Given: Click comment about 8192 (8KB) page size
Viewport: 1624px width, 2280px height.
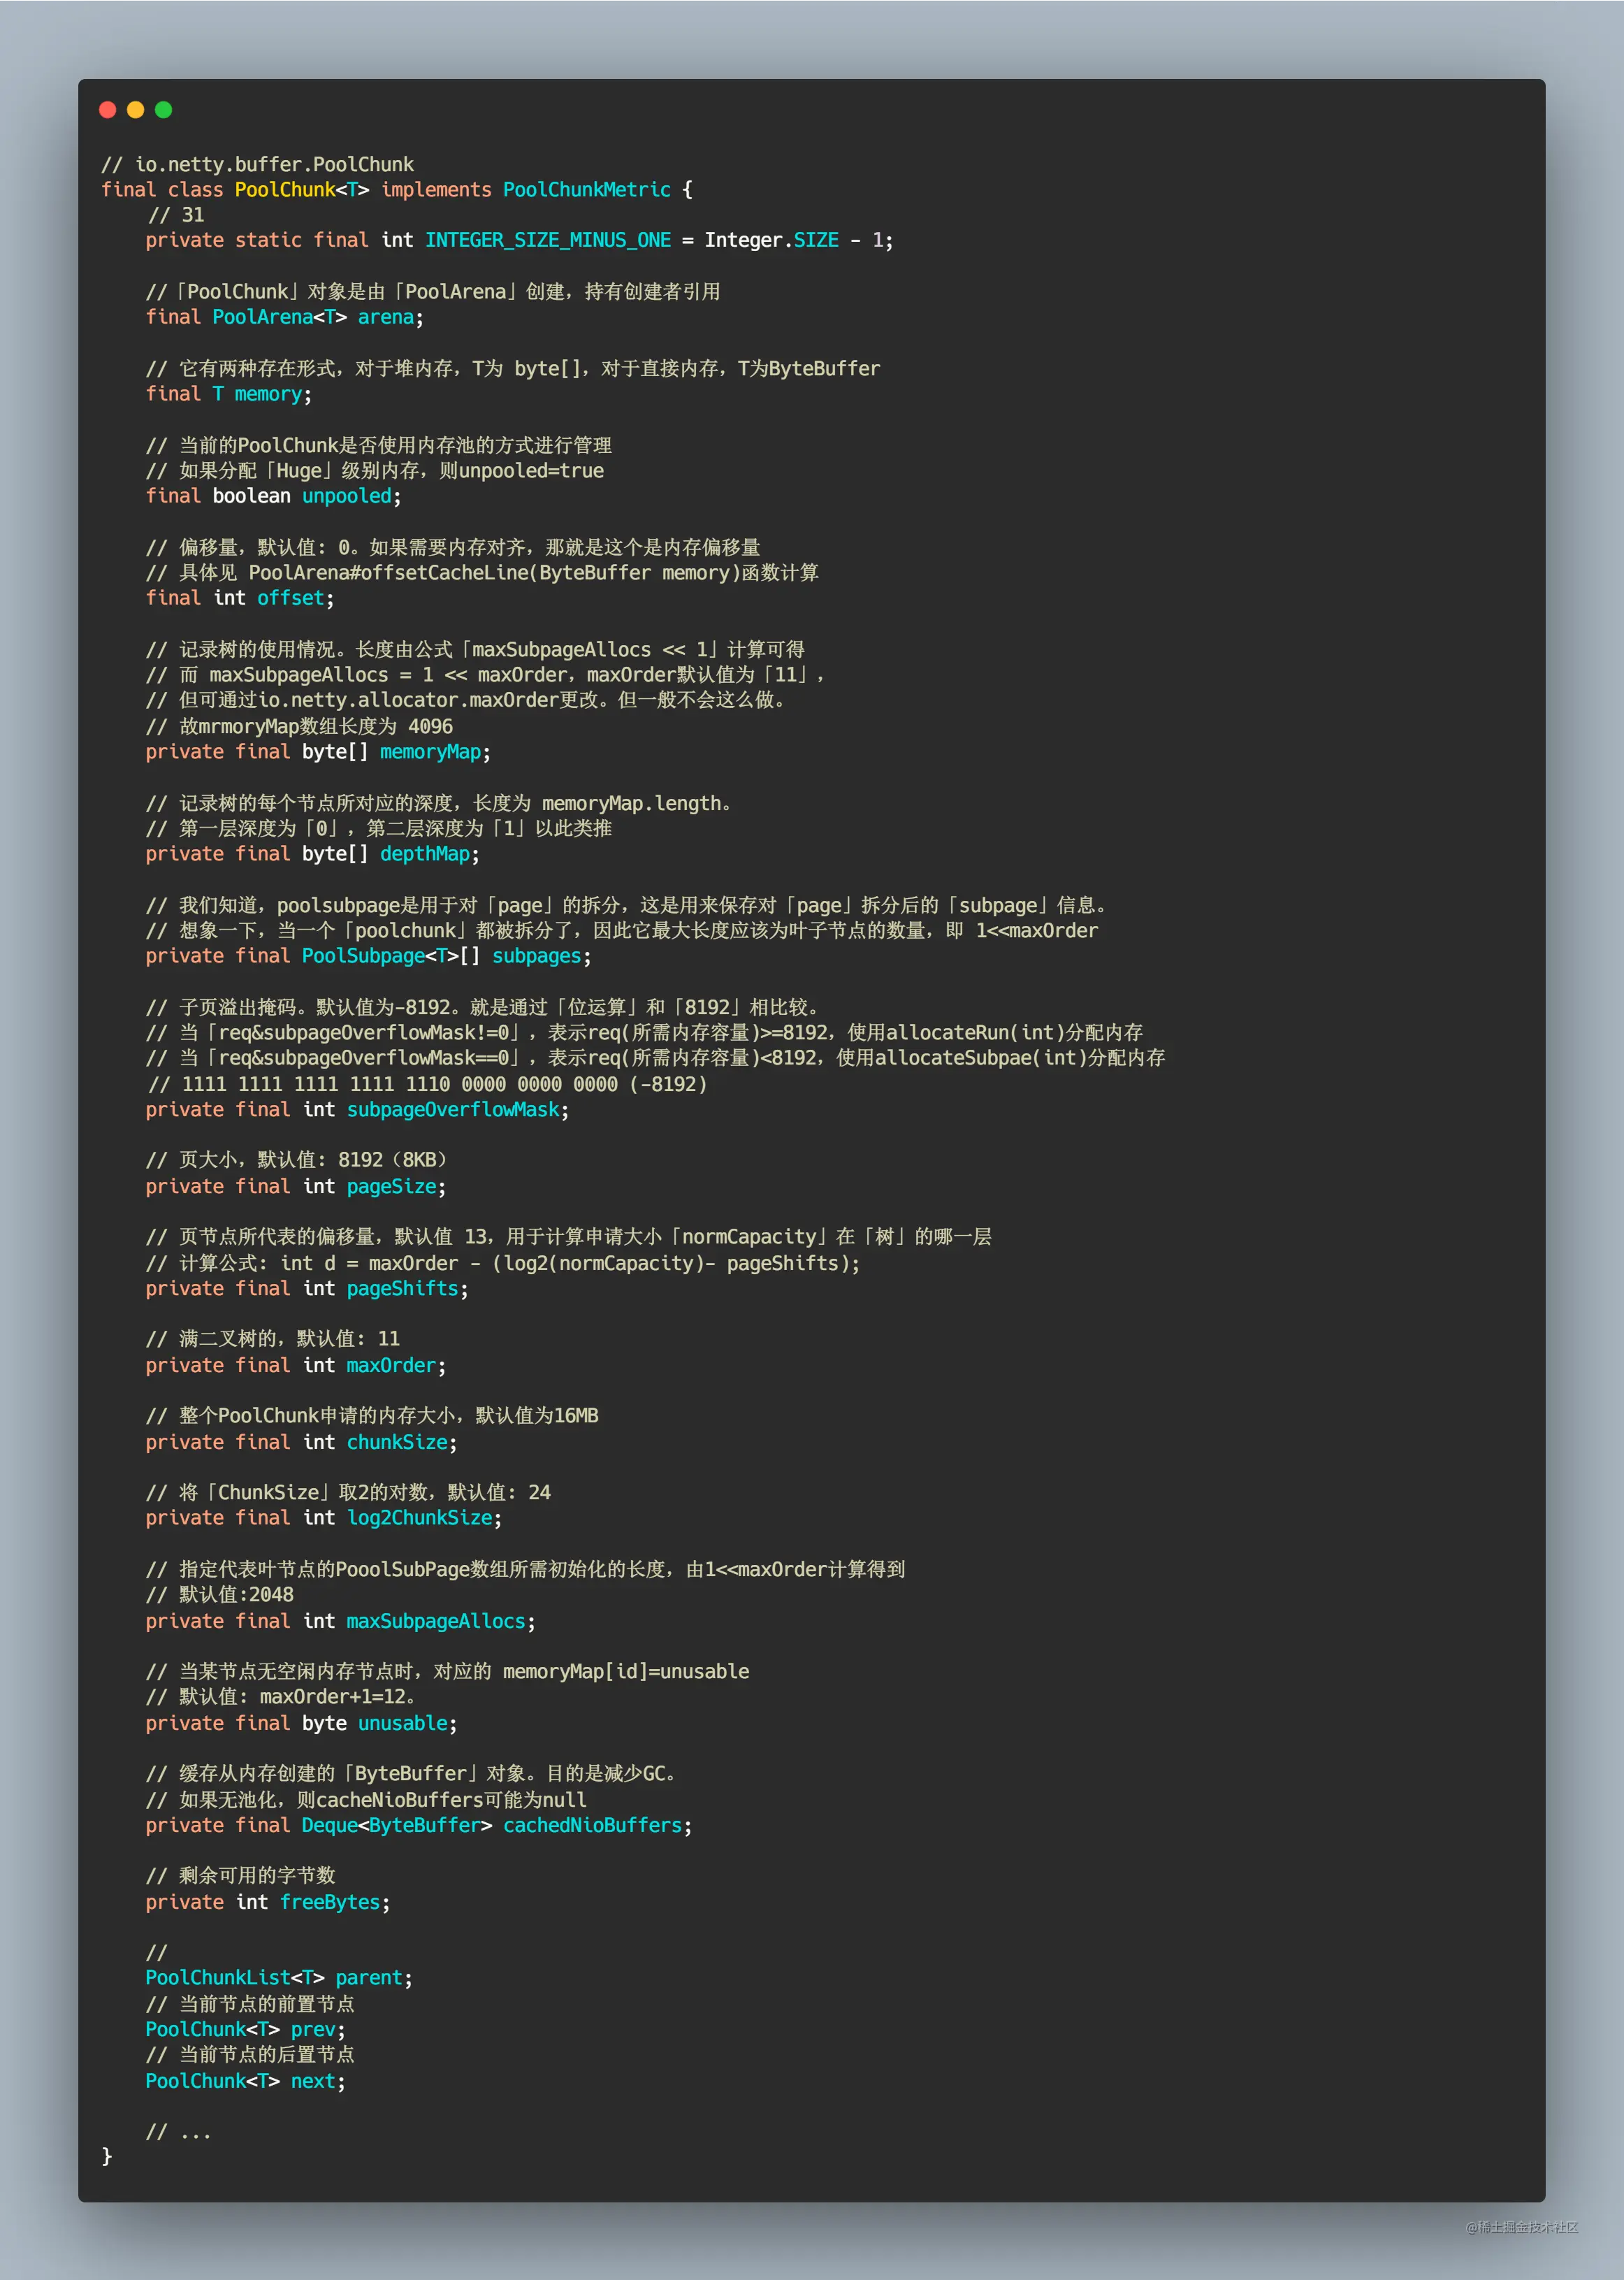Looking at the screenshot, I should click(x=297, y=1160).
